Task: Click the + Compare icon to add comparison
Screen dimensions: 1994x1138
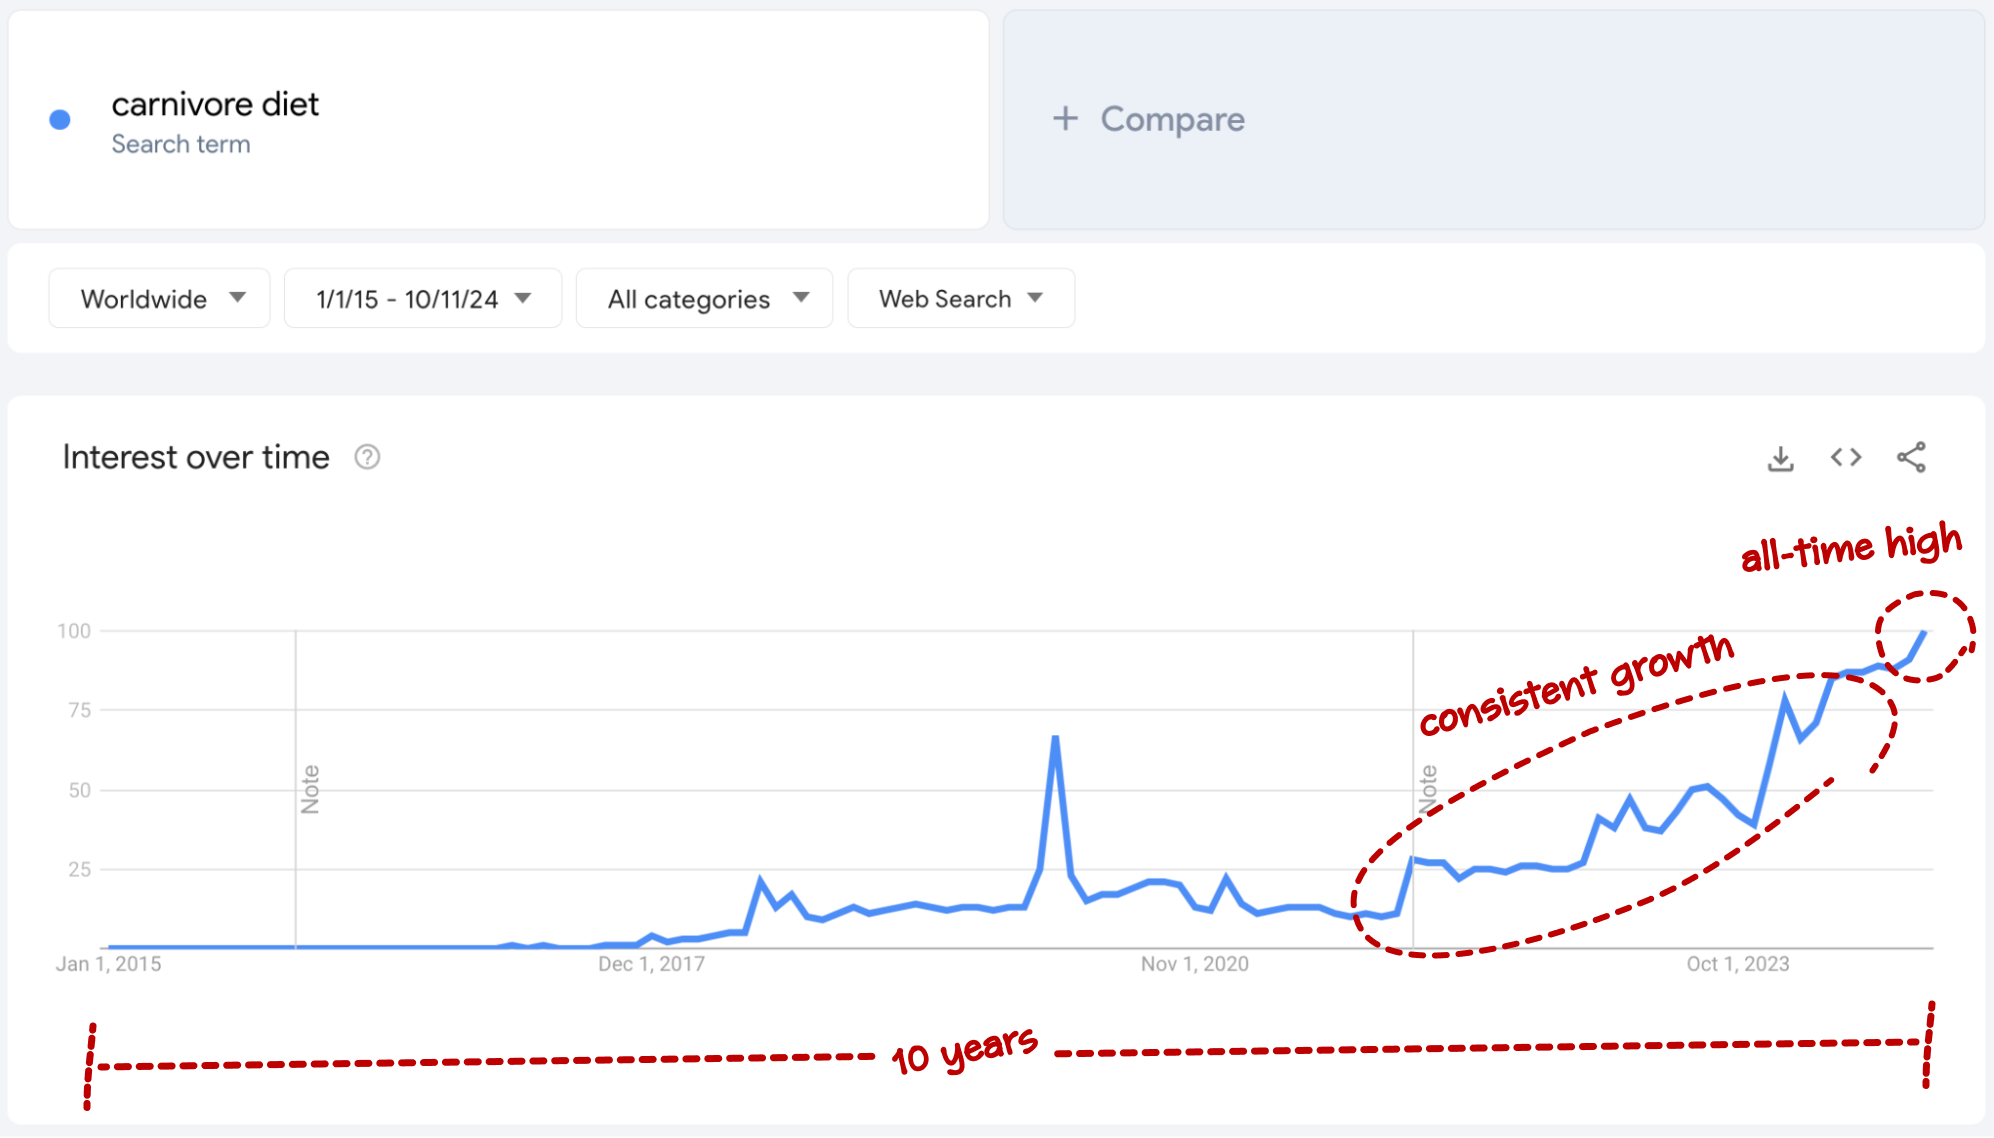Action: [x=1150, y=118]
